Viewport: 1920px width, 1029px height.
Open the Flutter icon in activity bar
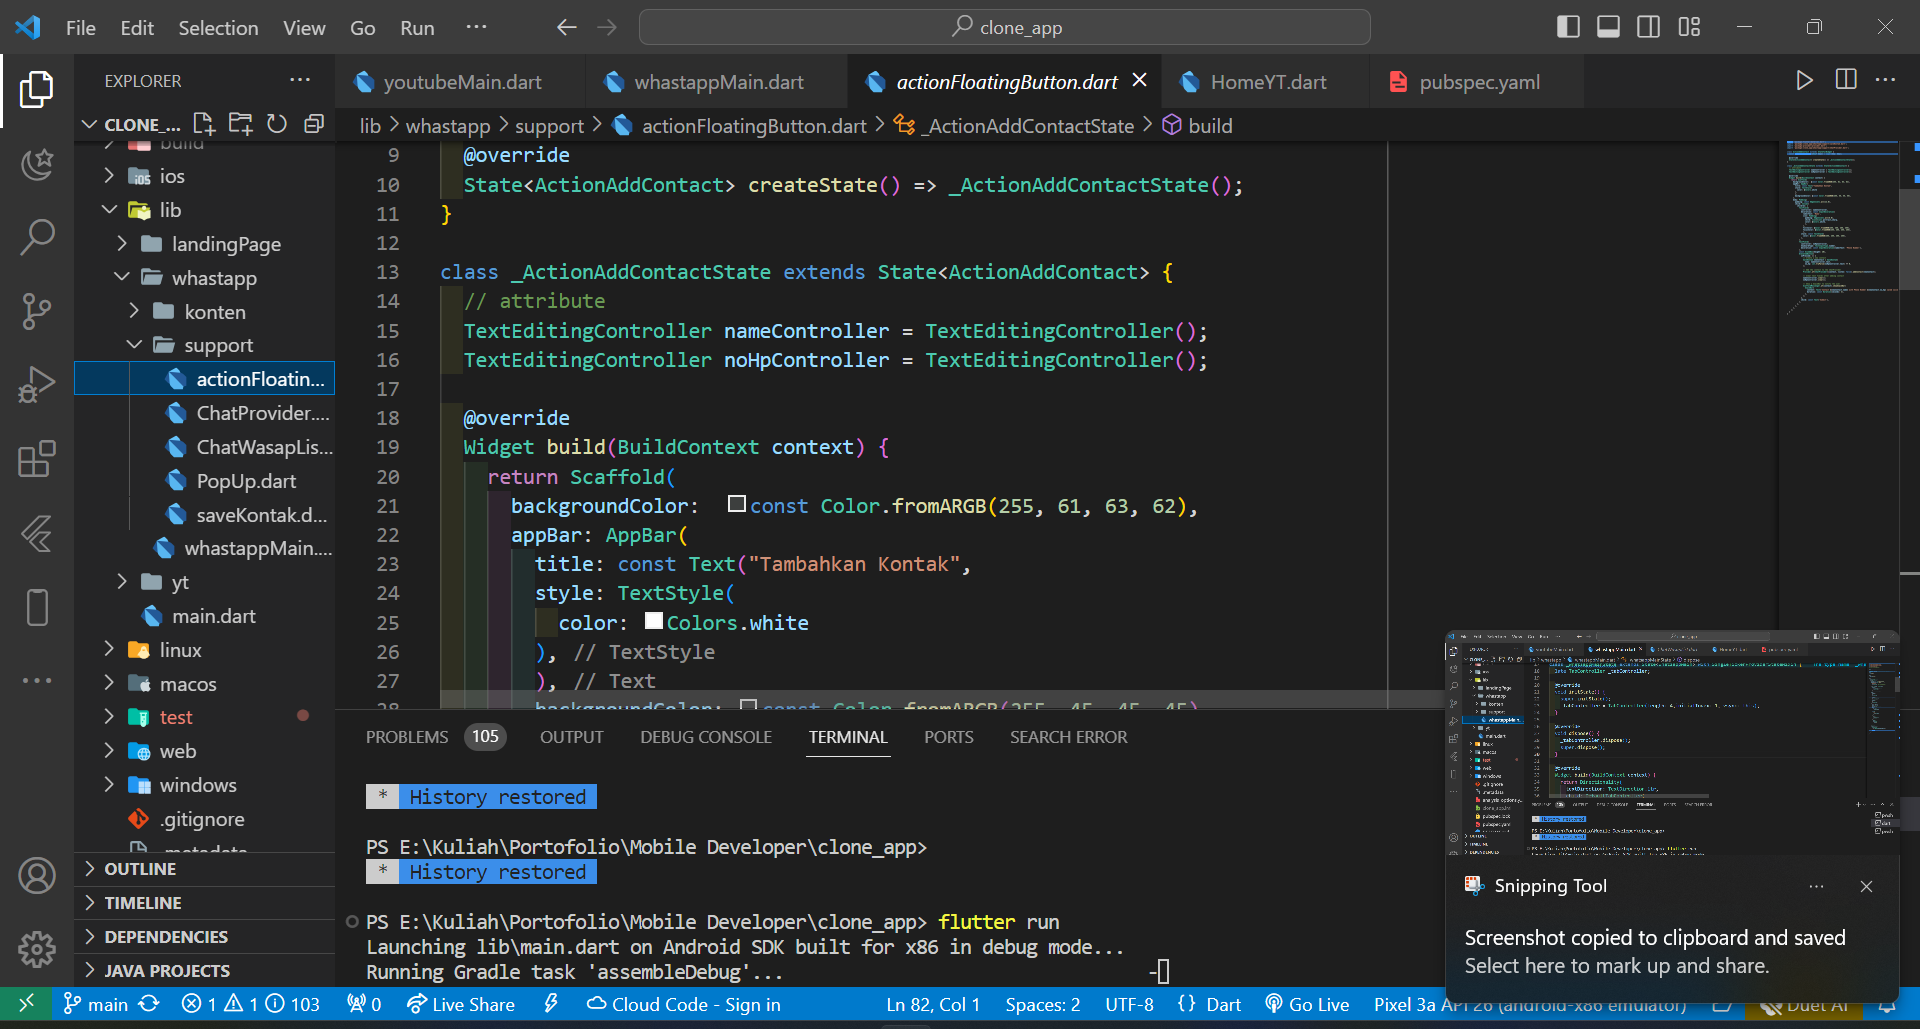(37, 533)
